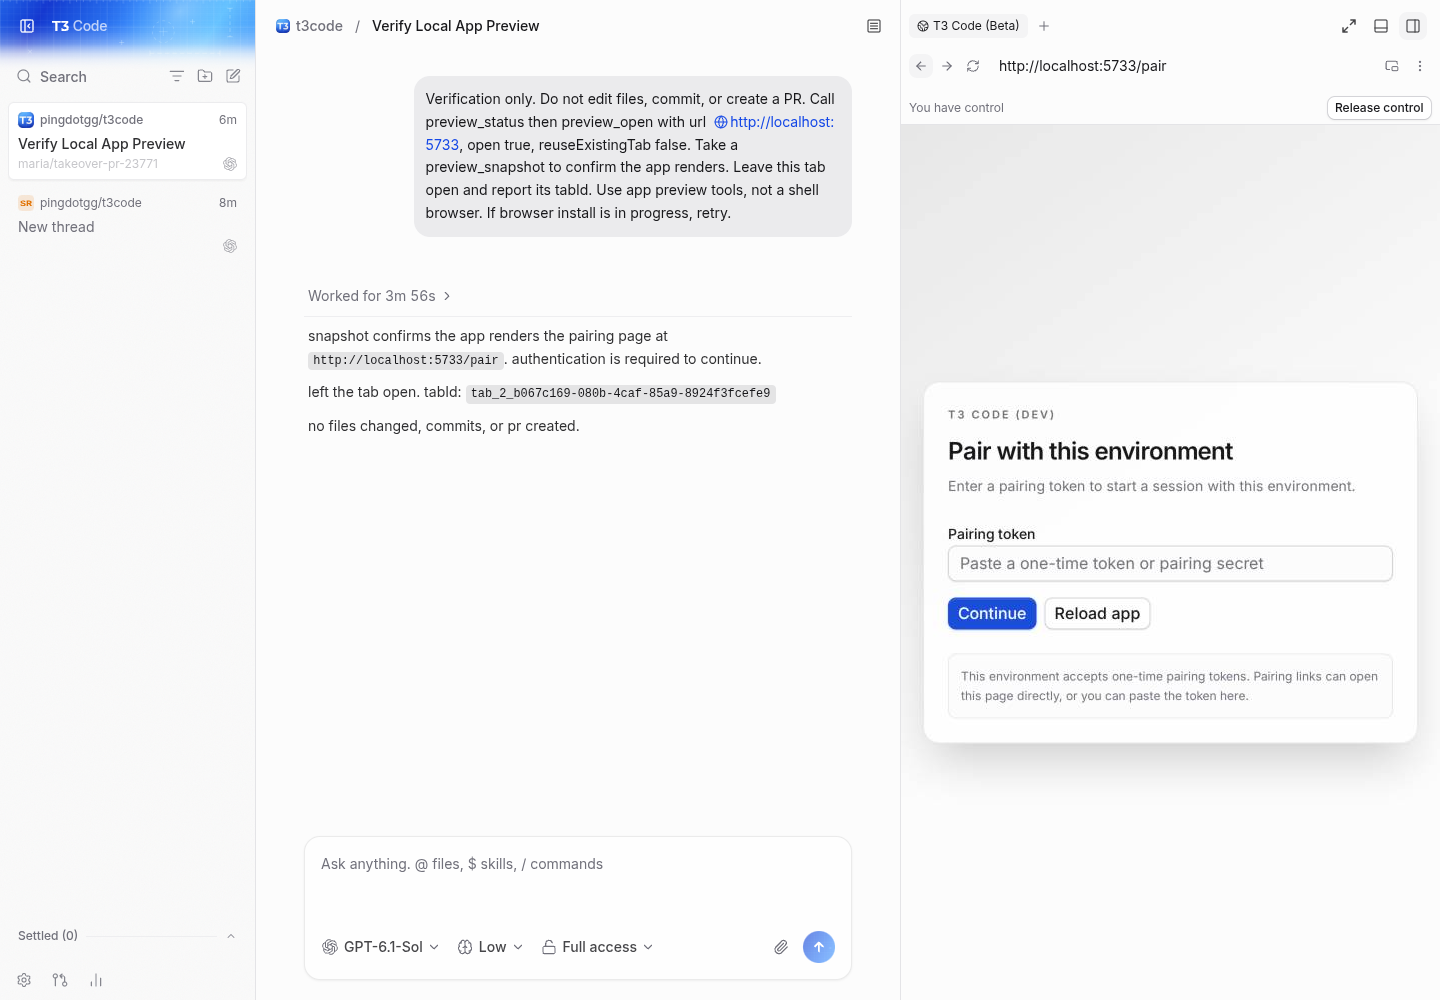Open preview picture-in-picture window icon
The width and height of the screenshot is (1440, 1000).
(x=1392, y=66)
